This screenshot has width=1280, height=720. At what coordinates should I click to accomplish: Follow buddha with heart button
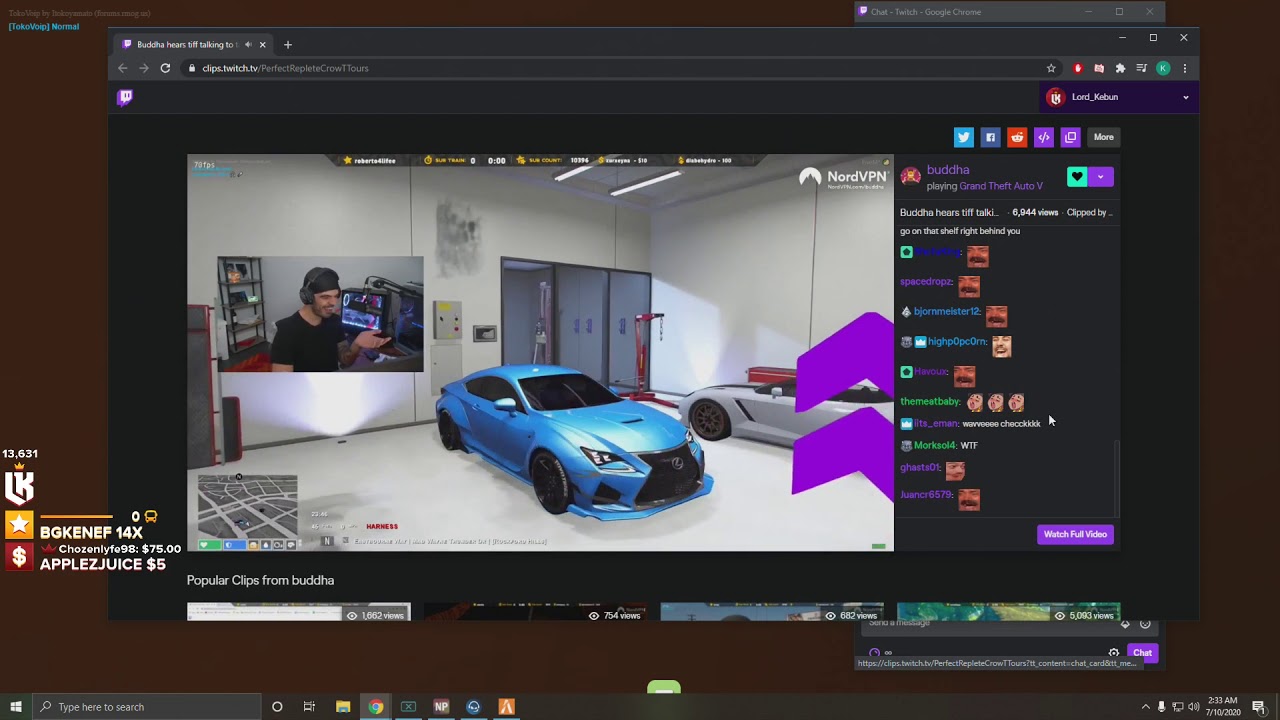(x=1077, y=177)
